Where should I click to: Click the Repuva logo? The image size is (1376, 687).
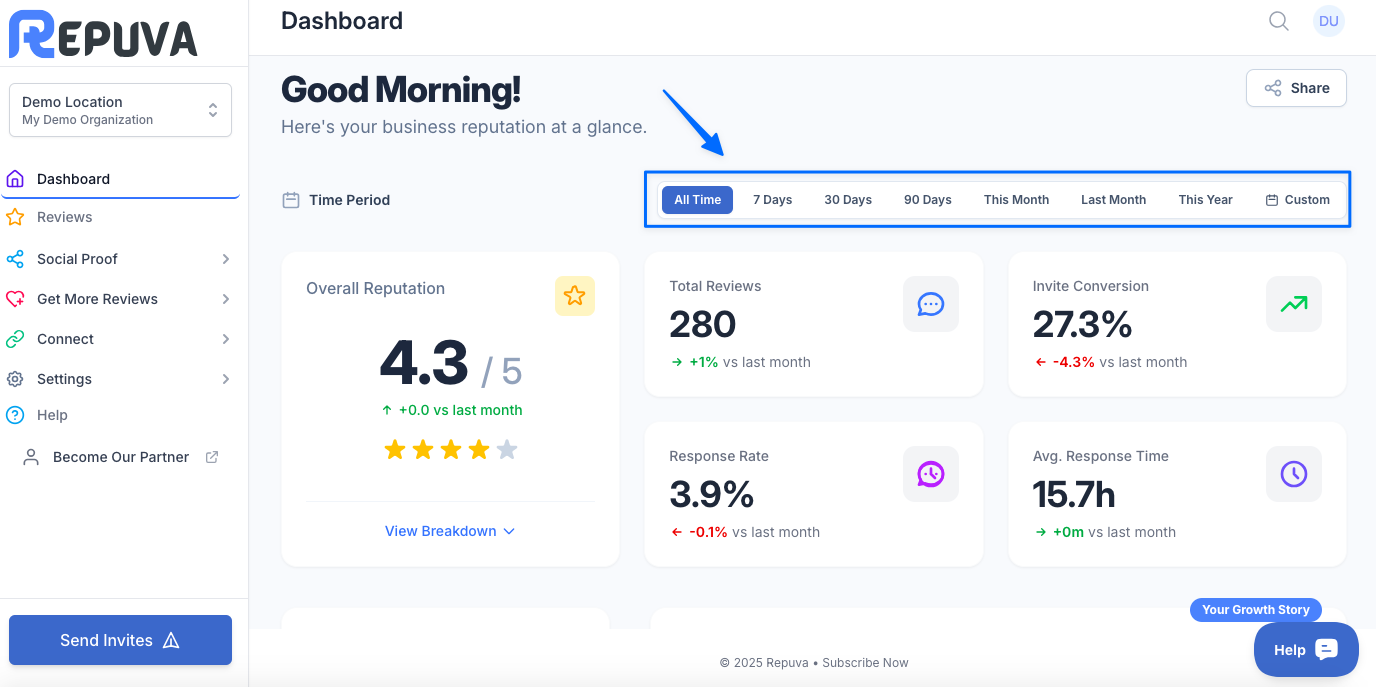tap(103, 35)
